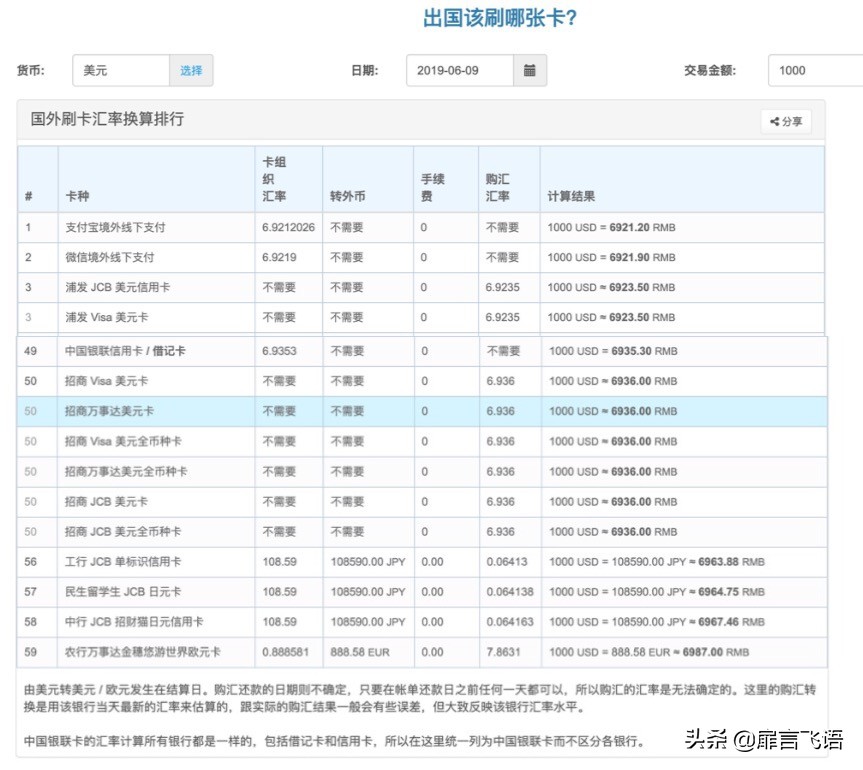863x770 pixels.
Task: Open the calendar date picker icon
Action: (x=529, y=70)
